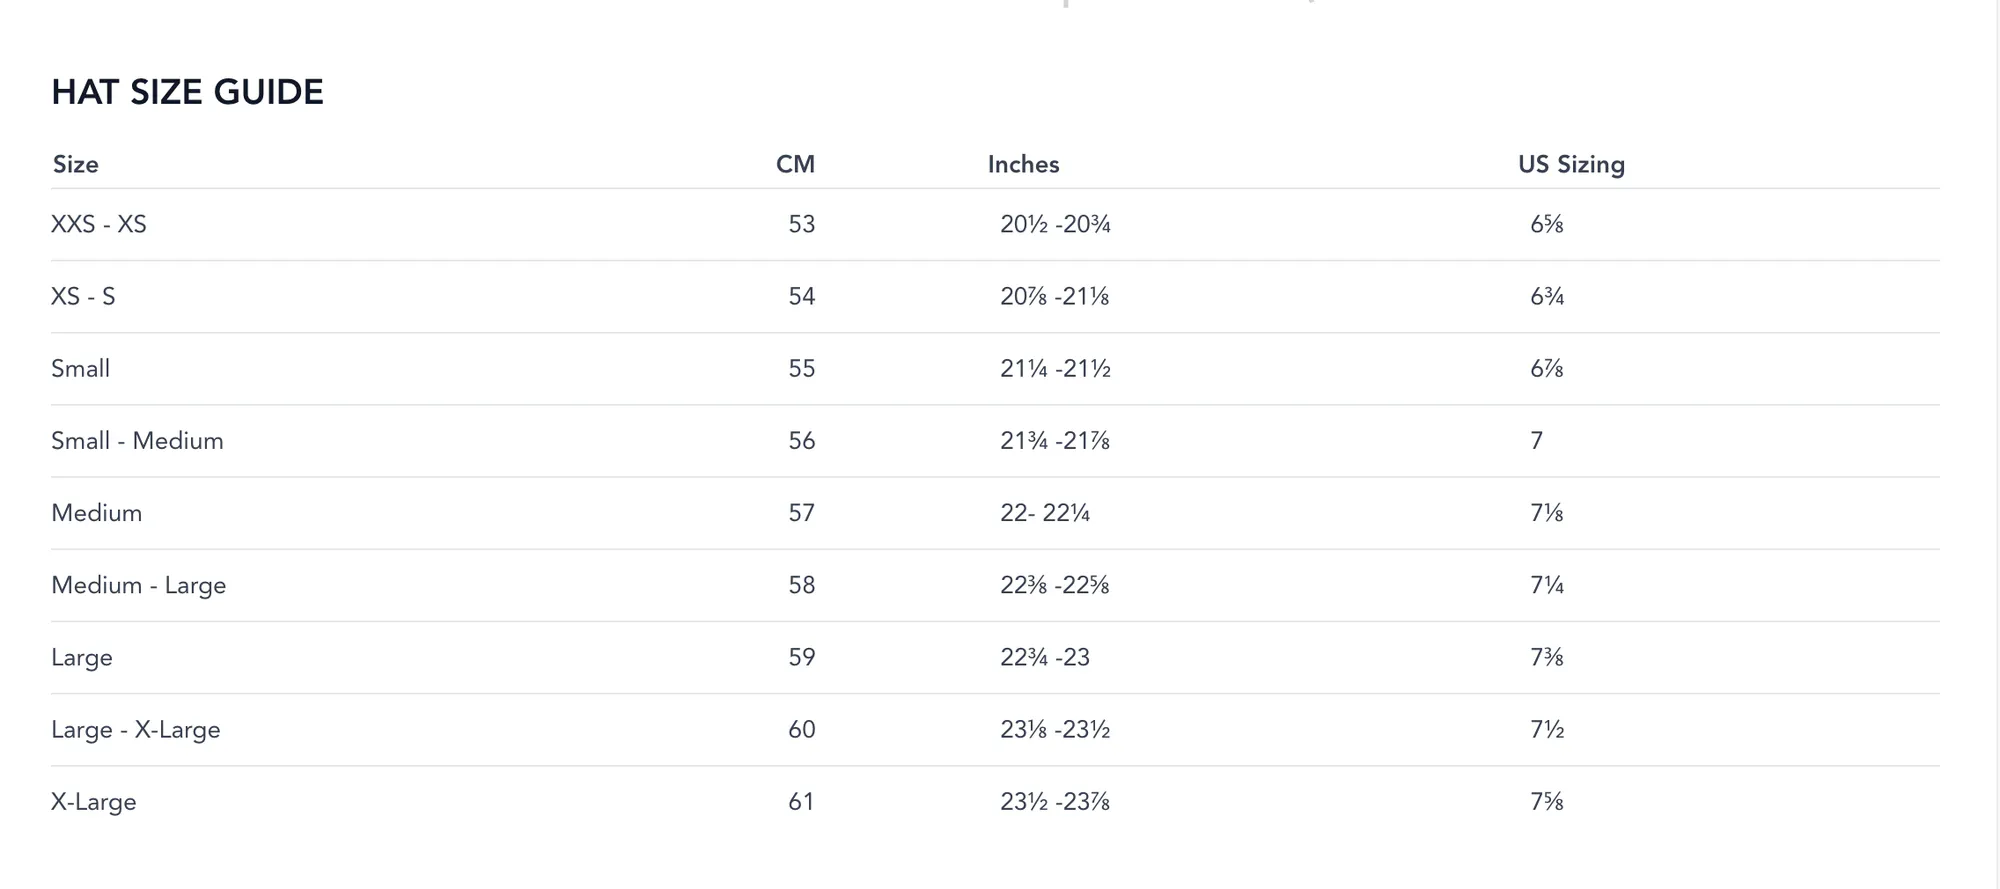Click the Medium - Large size label
2000x889 pixels.
(139, 585)
